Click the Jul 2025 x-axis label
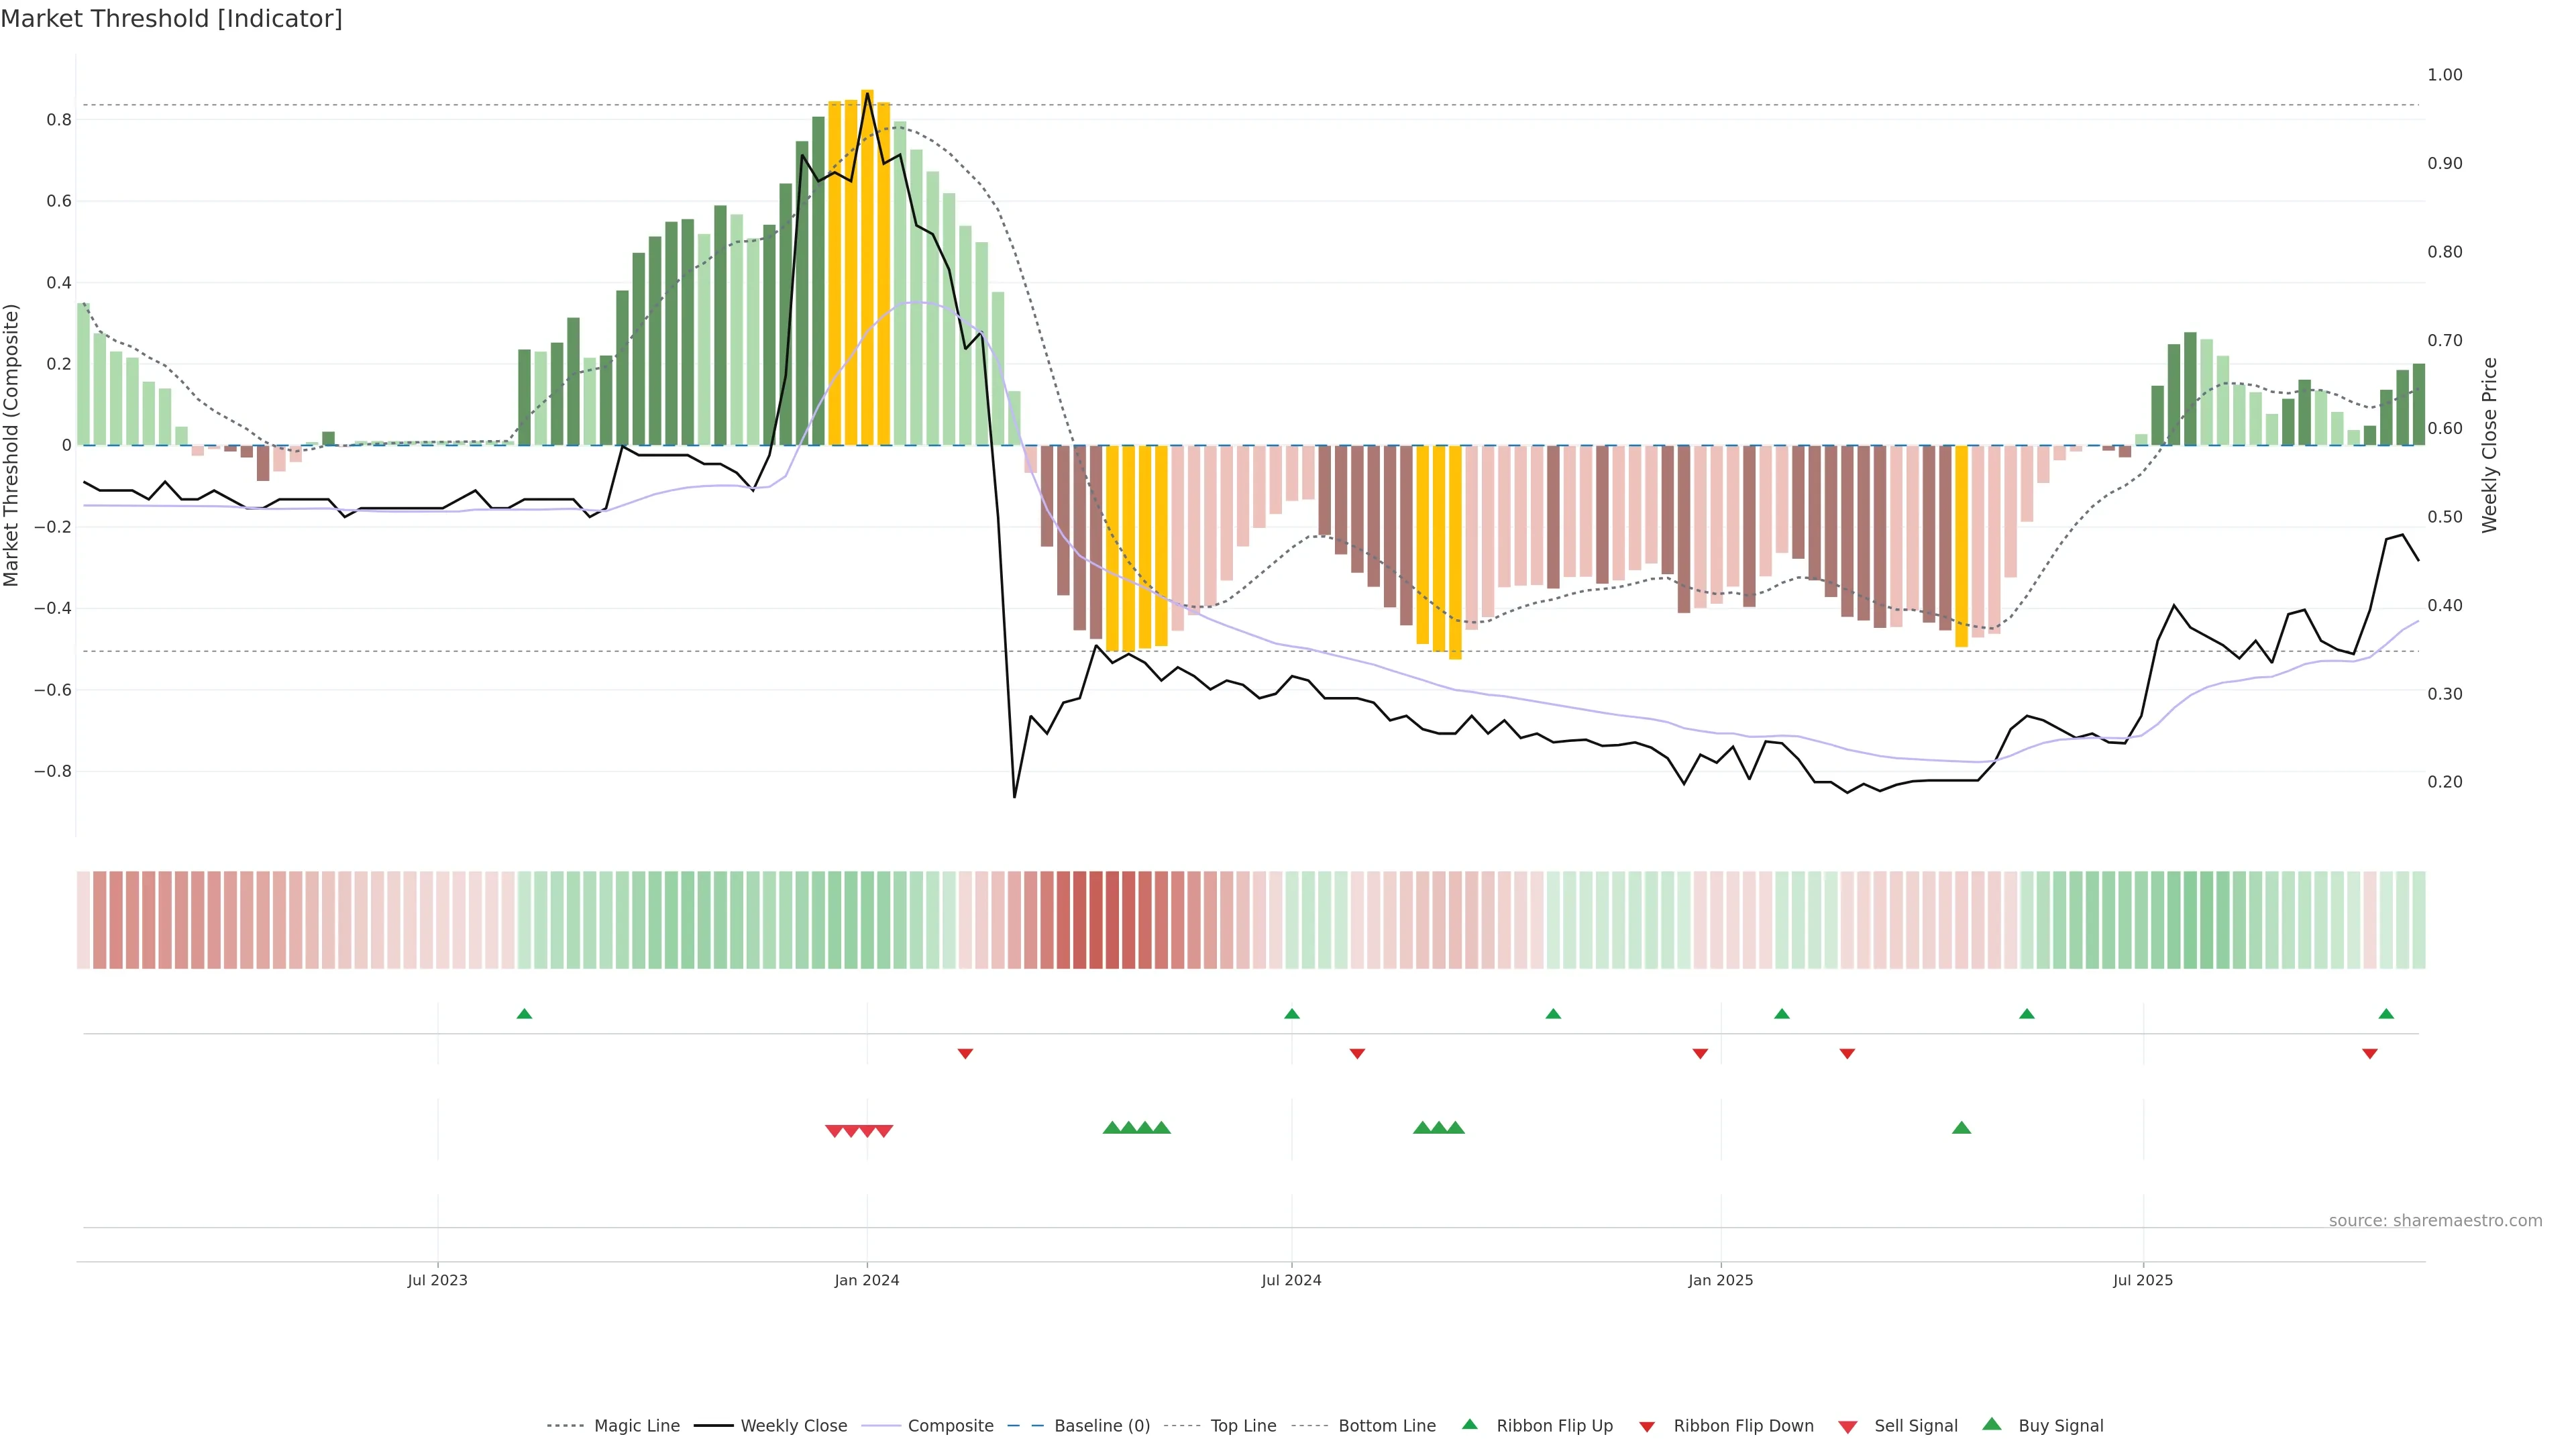Image resolution: width=2576 pixels, height=1449 pixels. point(2142,1280)
